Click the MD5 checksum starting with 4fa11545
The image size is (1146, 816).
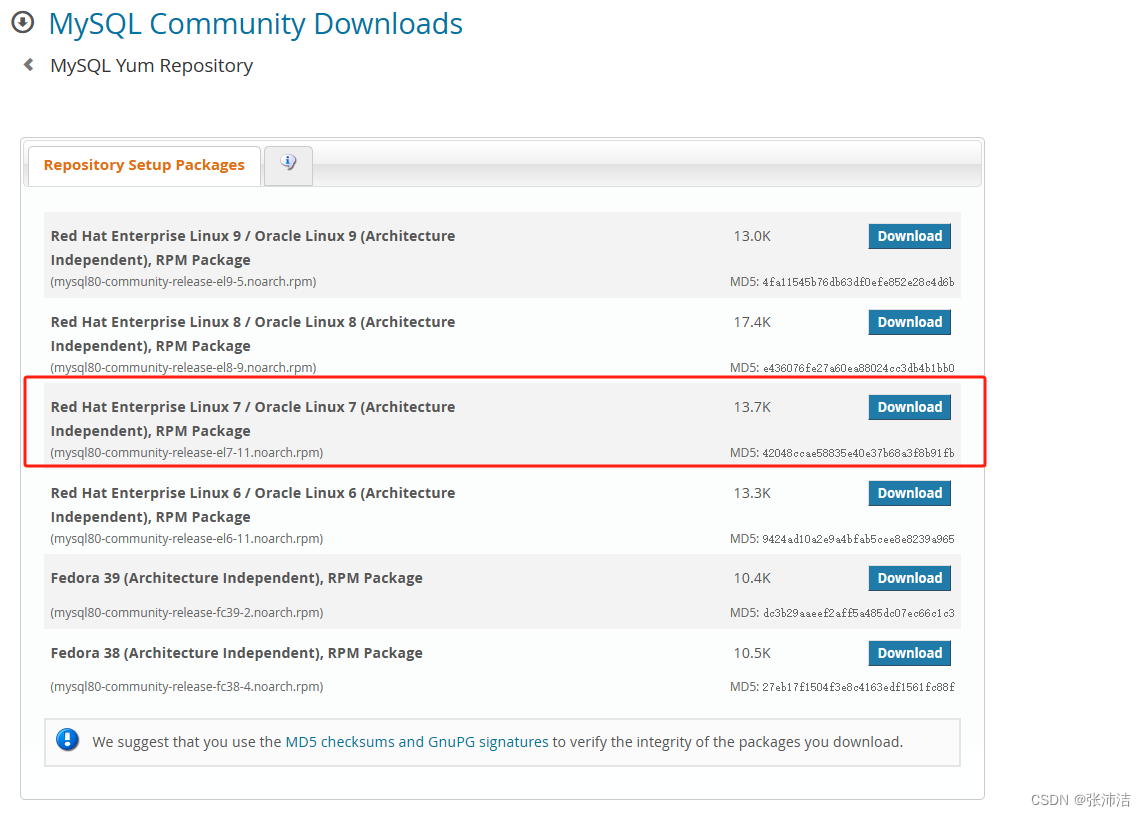point(858,282)
